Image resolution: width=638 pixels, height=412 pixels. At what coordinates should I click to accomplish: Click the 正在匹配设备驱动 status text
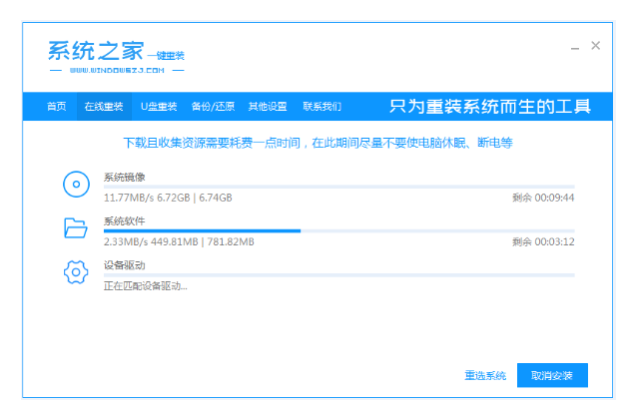pos(146,286)
